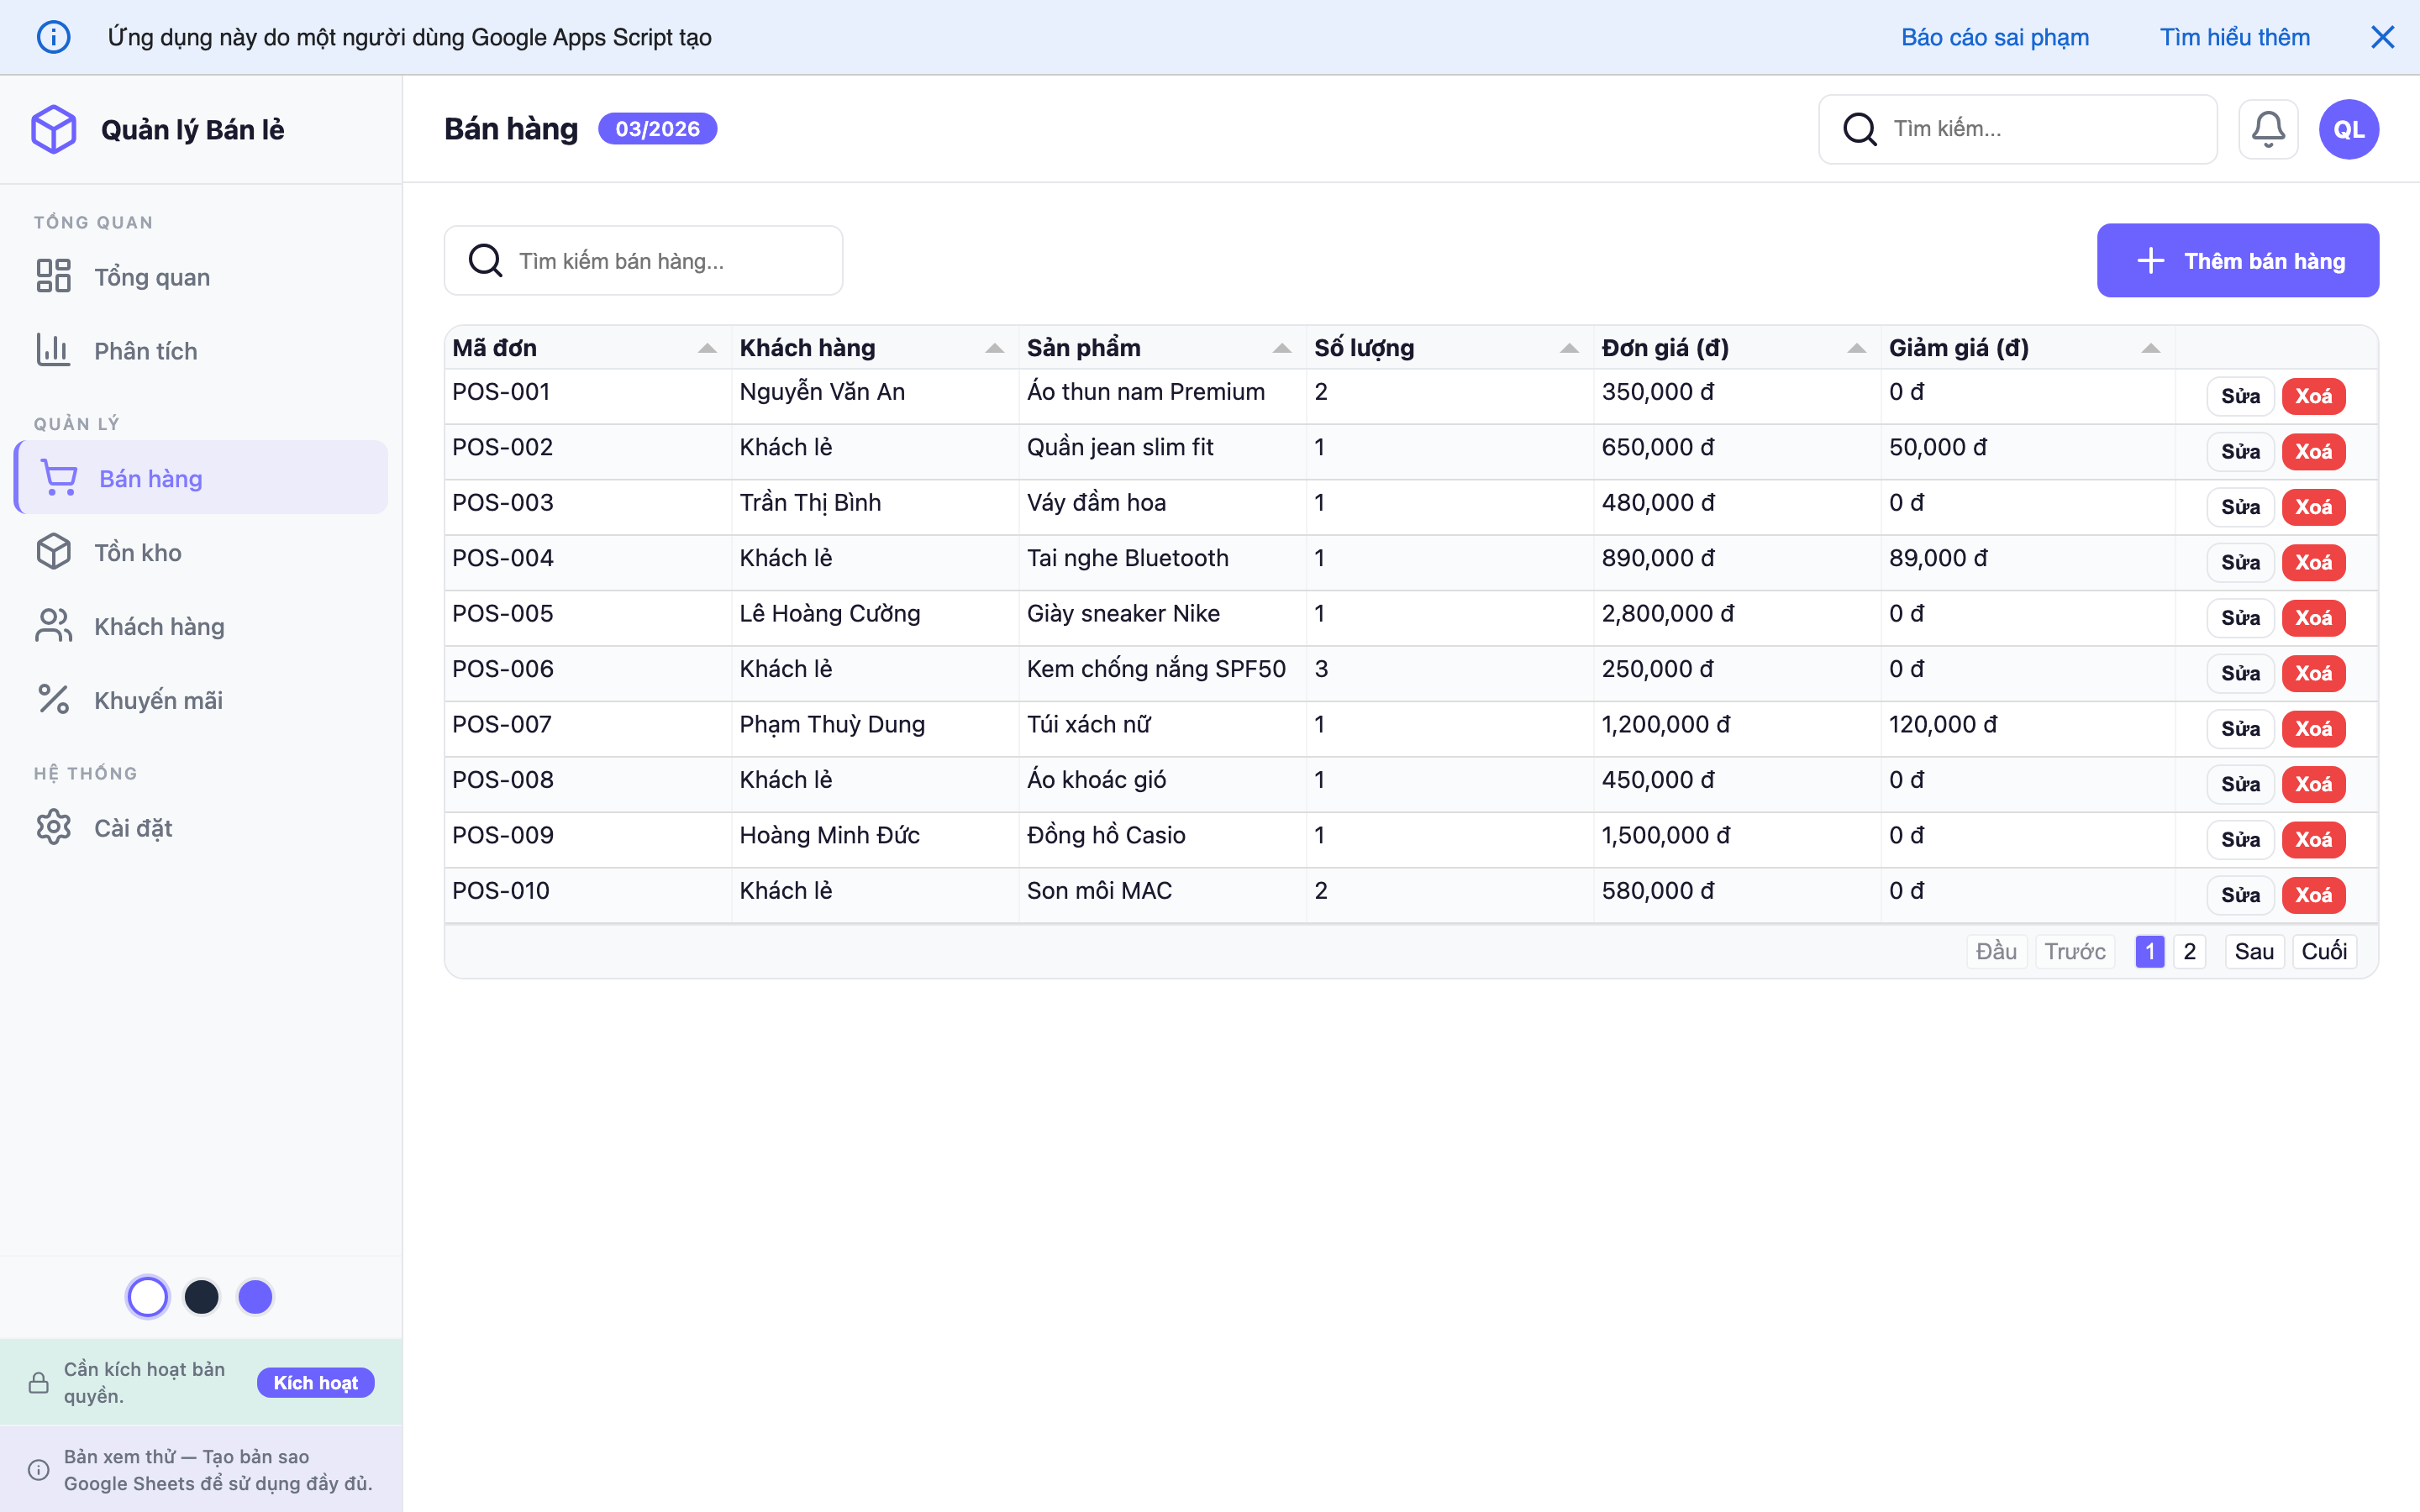Go to pagination page 2
2420x1512 pixels.
tap(2190, 951)
